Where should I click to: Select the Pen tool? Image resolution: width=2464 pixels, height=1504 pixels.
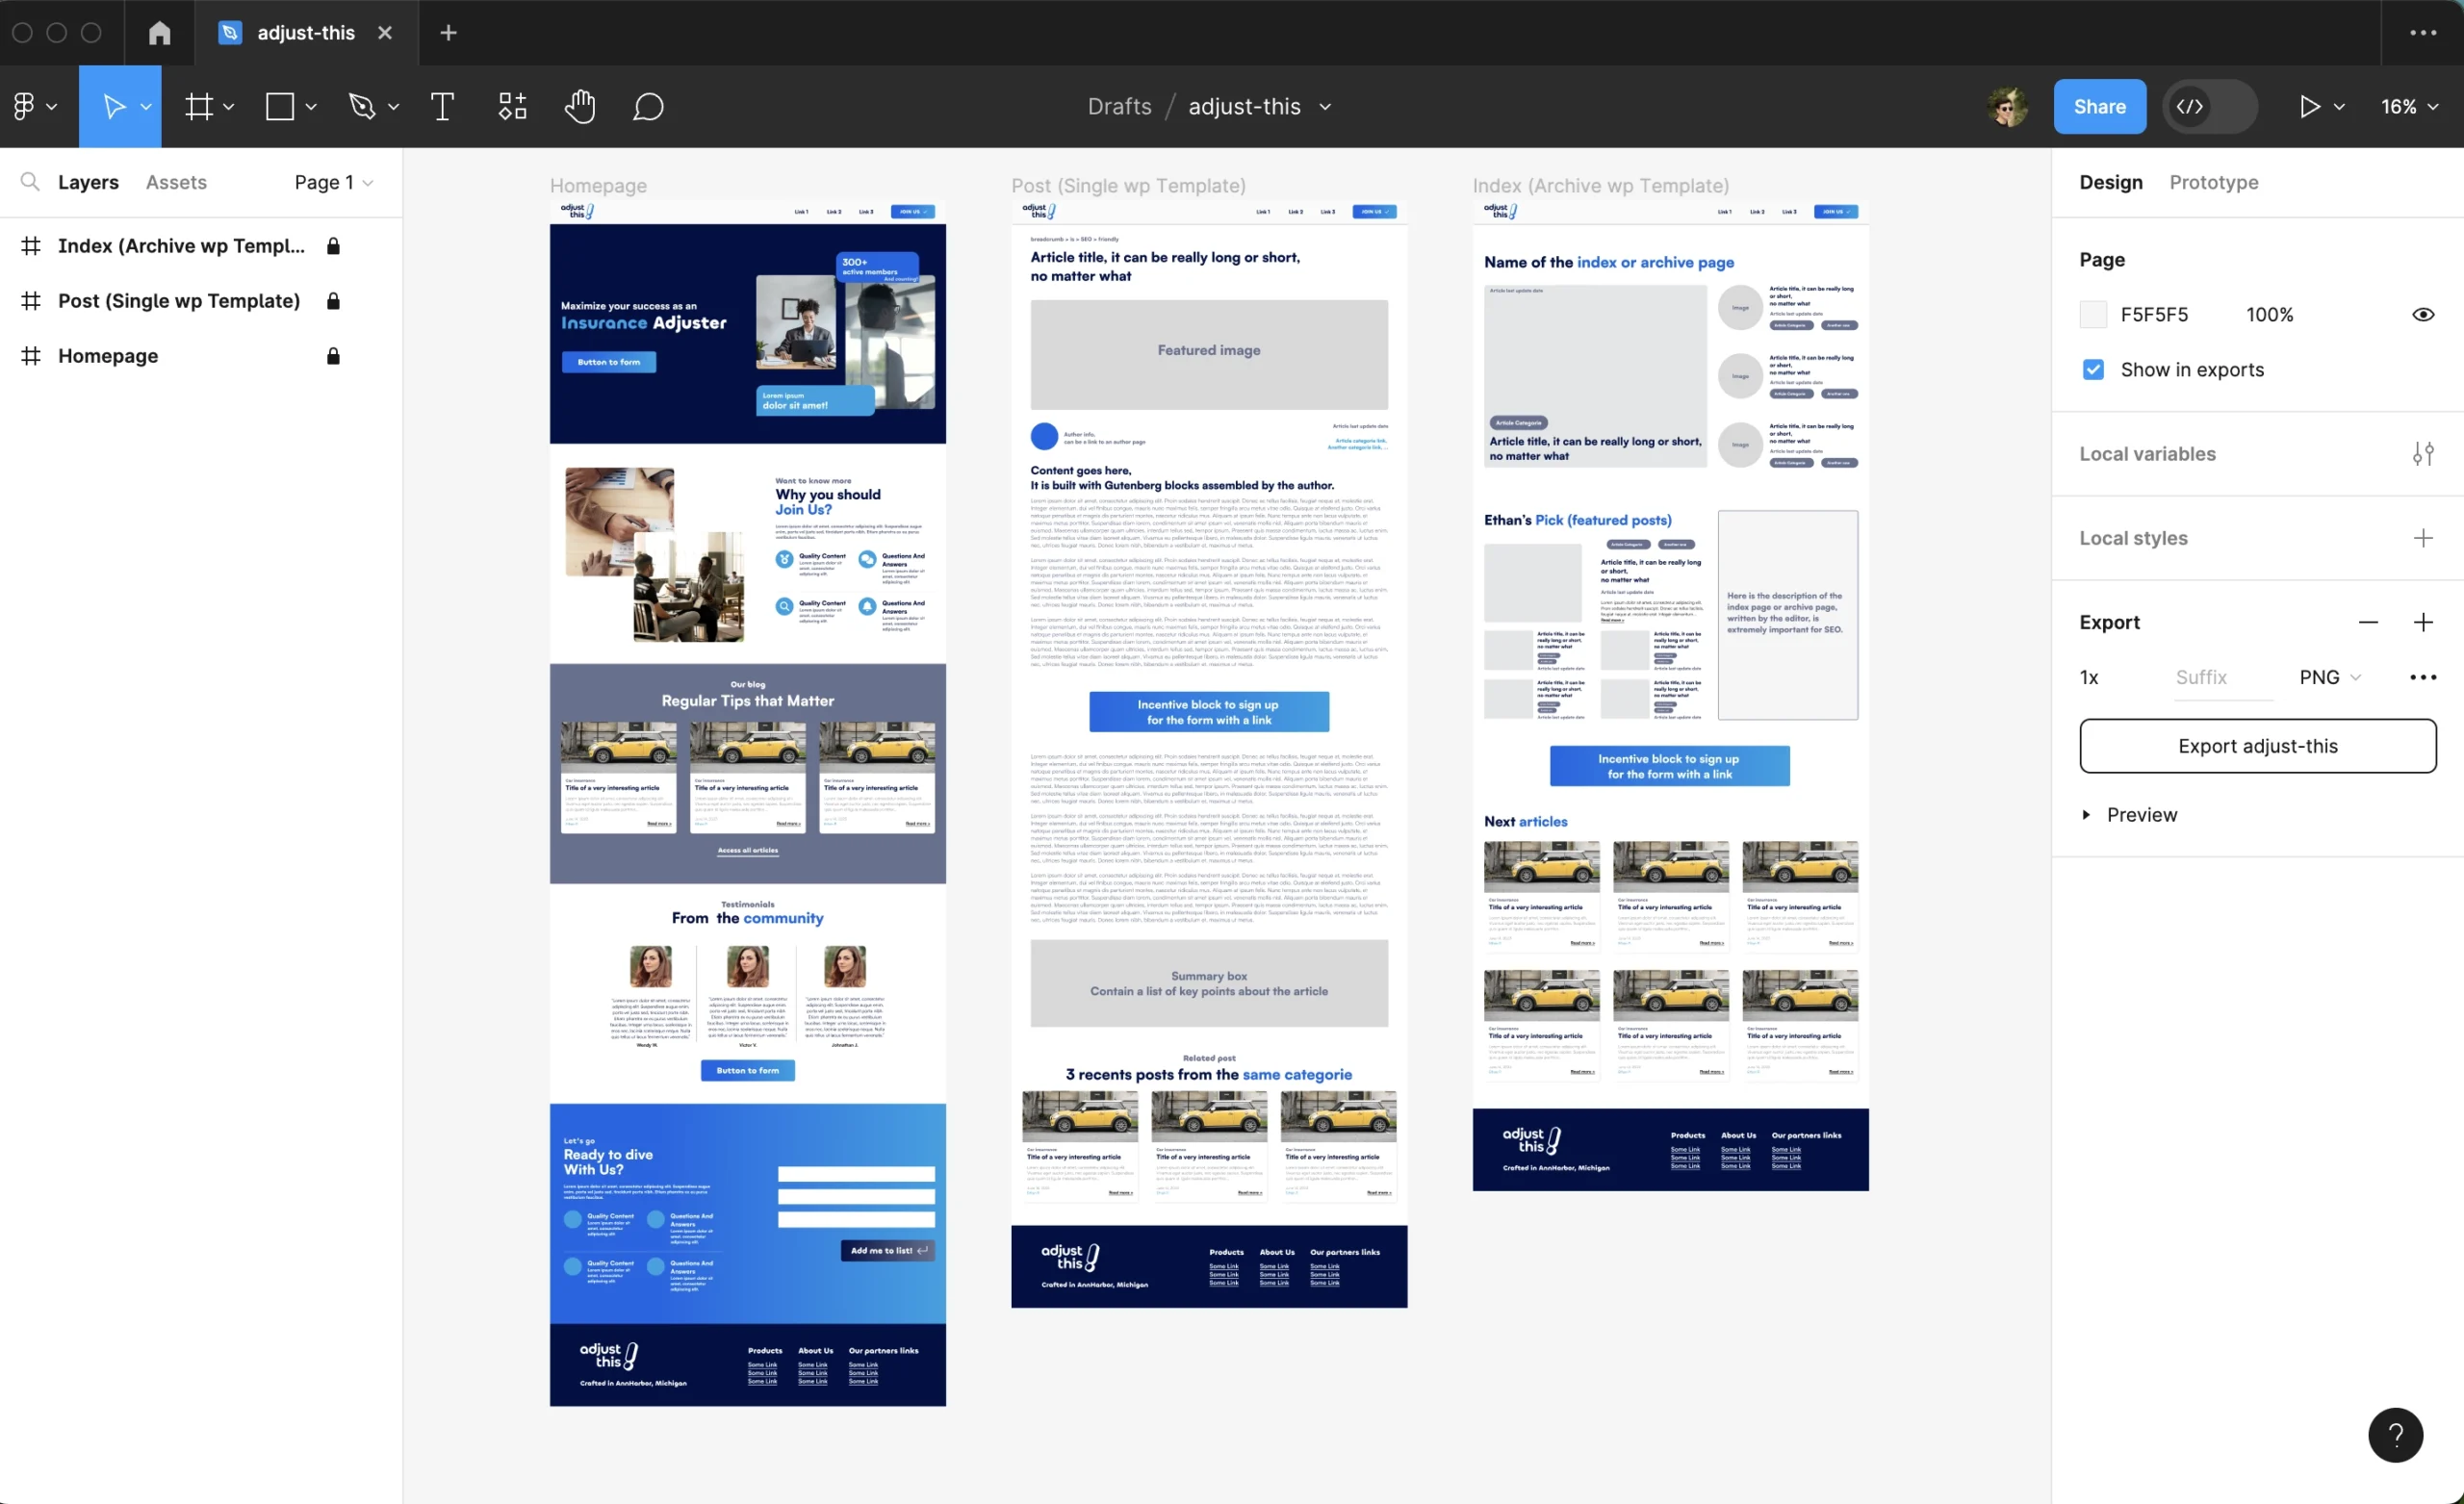point(361,107)
